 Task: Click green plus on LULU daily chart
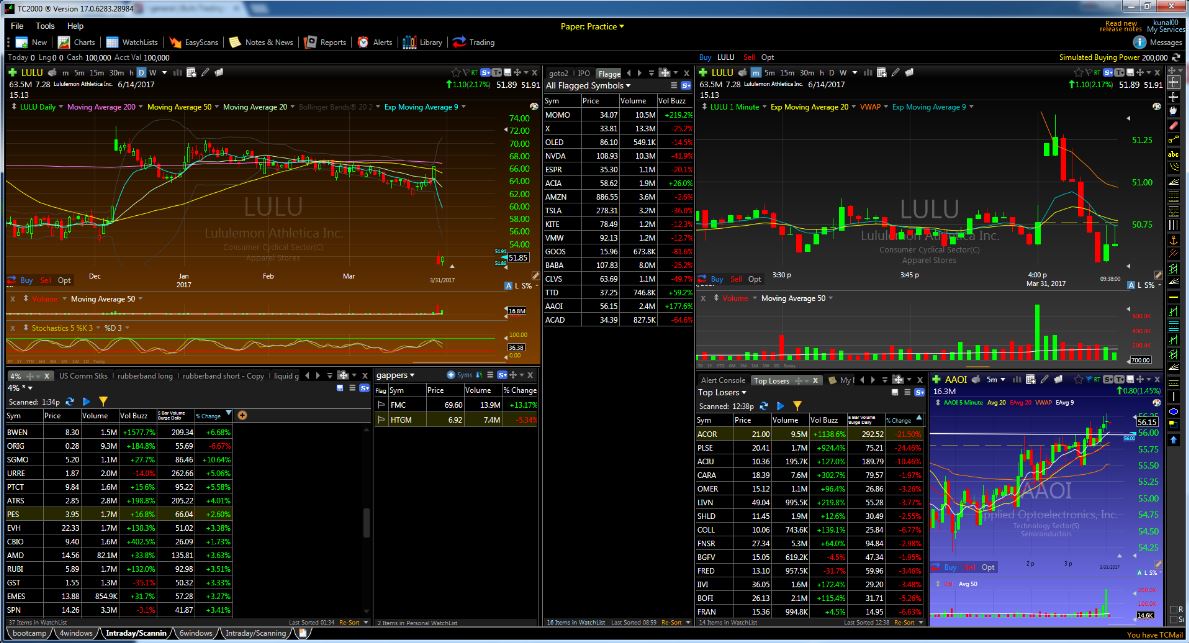pos(12,73)
